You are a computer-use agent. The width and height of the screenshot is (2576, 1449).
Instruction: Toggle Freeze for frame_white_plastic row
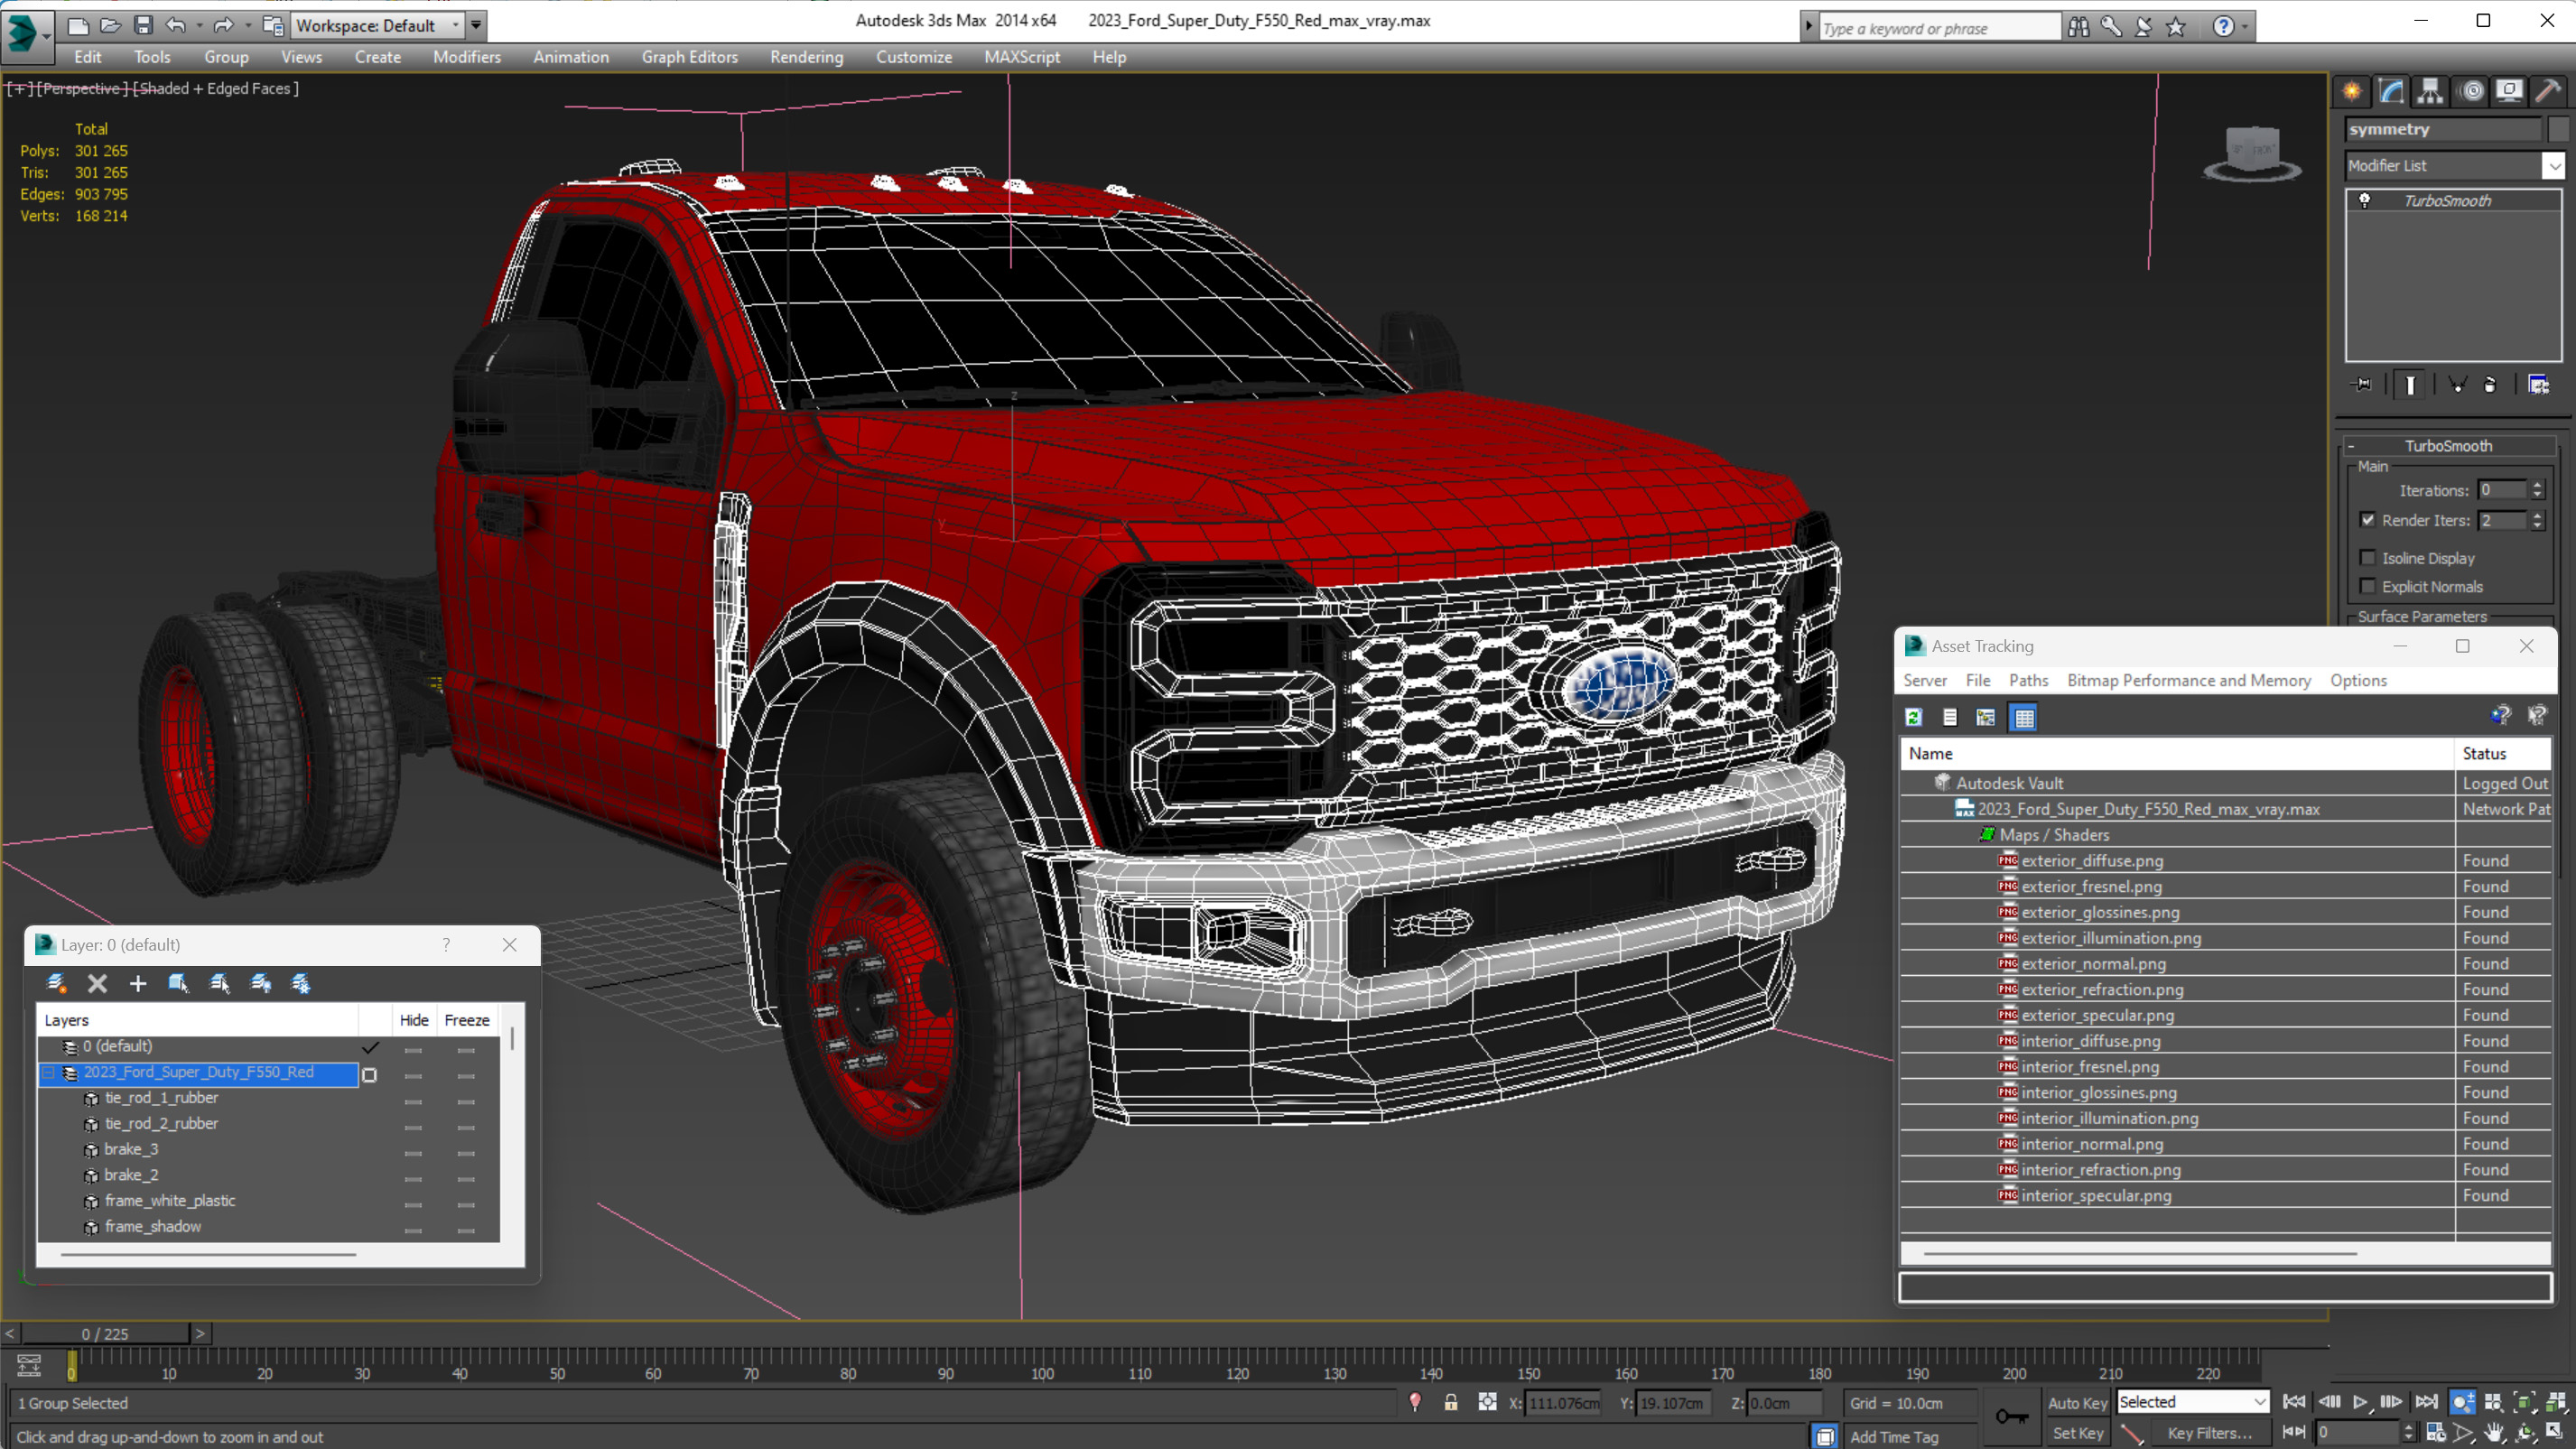pos(466,1204)
